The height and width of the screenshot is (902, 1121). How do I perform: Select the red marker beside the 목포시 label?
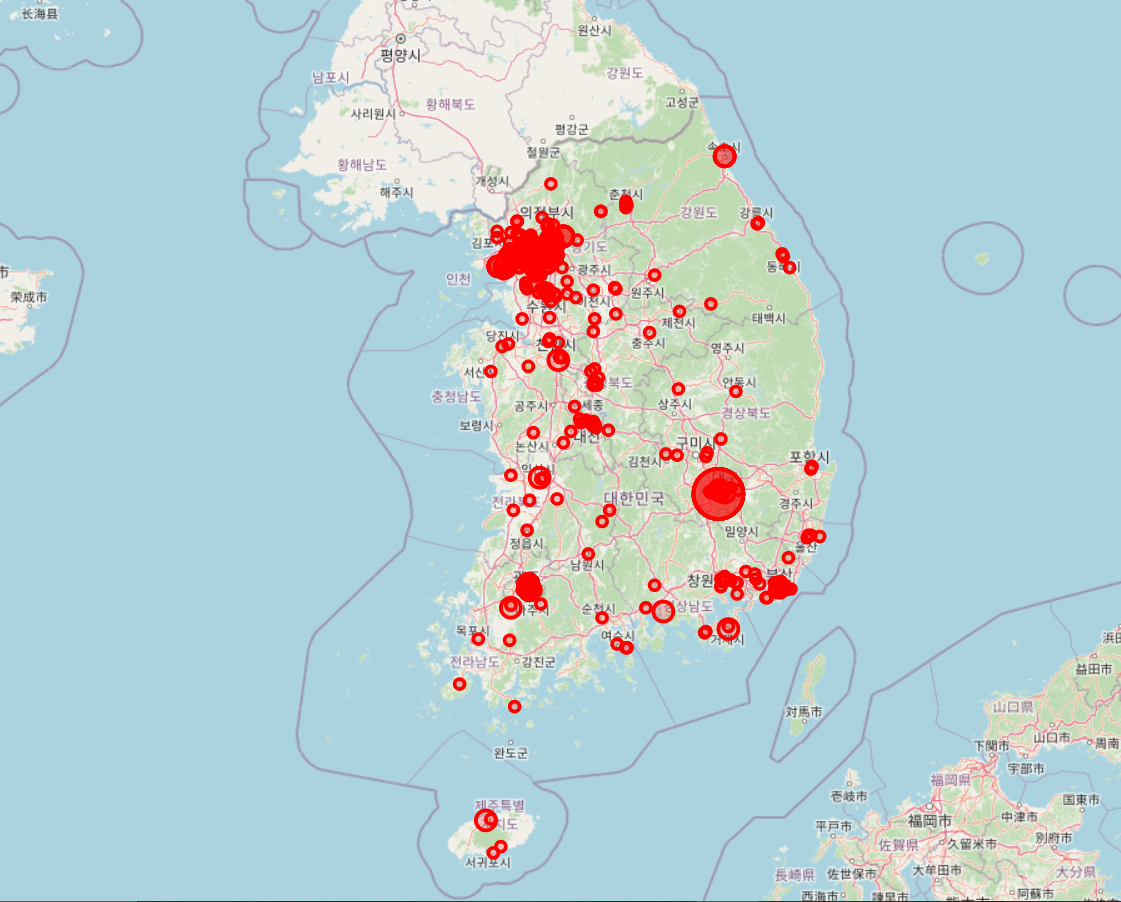tap(478, 639)
